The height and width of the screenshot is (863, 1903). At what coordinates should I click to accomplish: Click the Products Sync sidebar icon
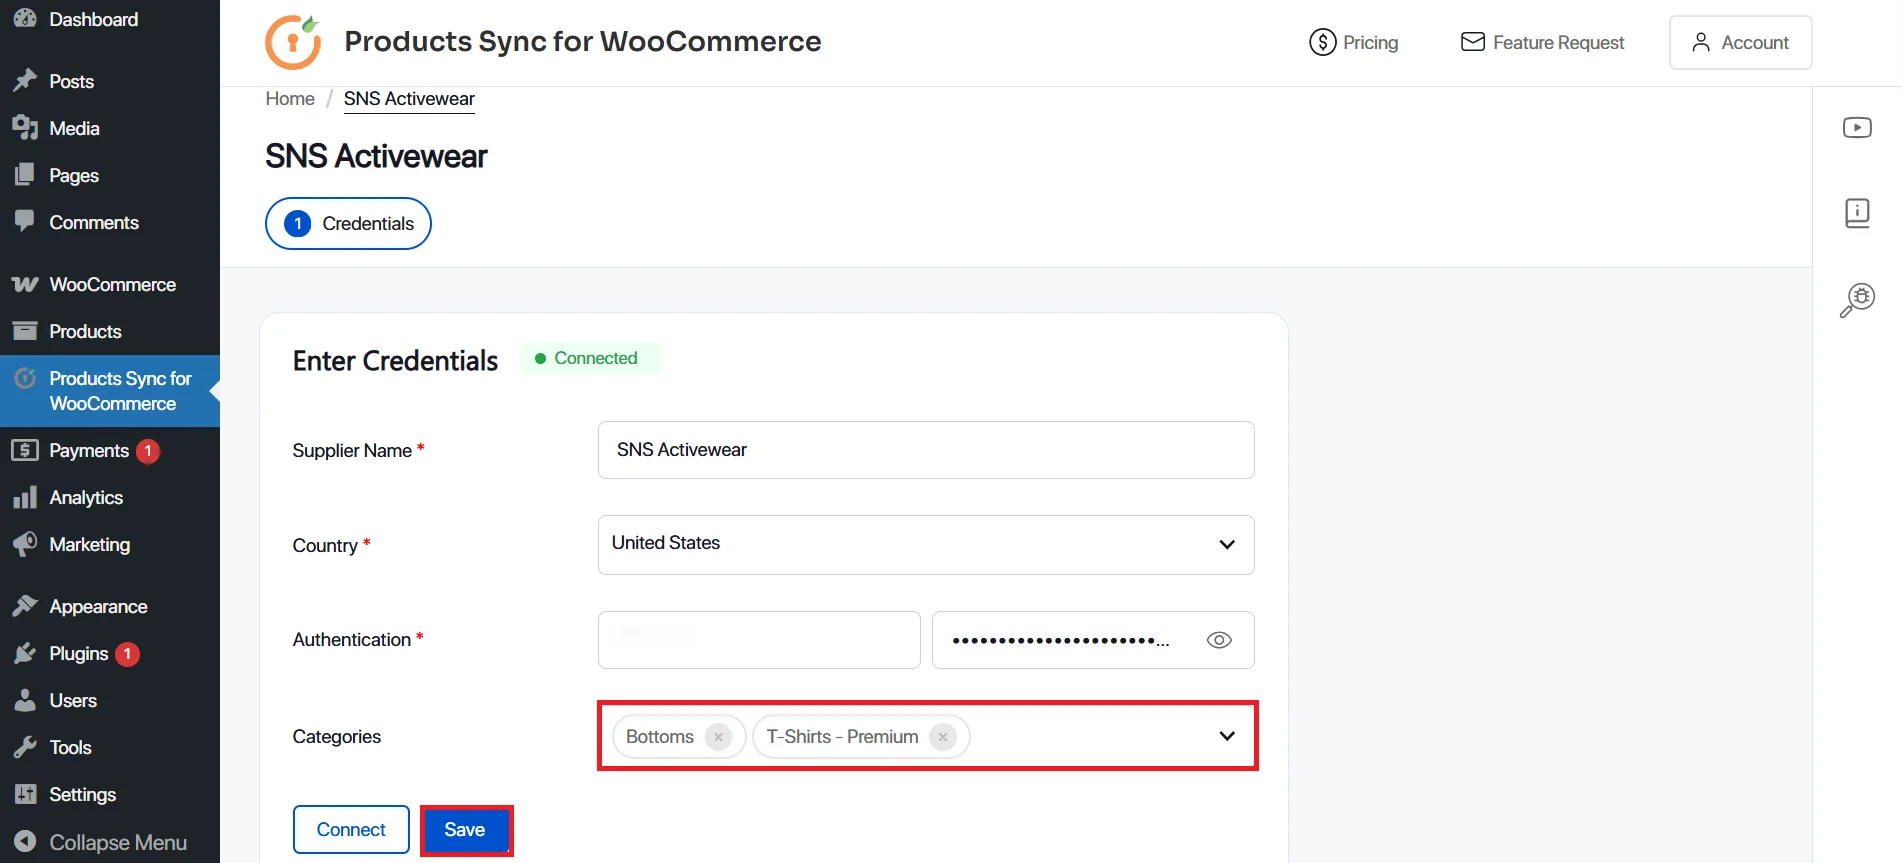[25, 378]
